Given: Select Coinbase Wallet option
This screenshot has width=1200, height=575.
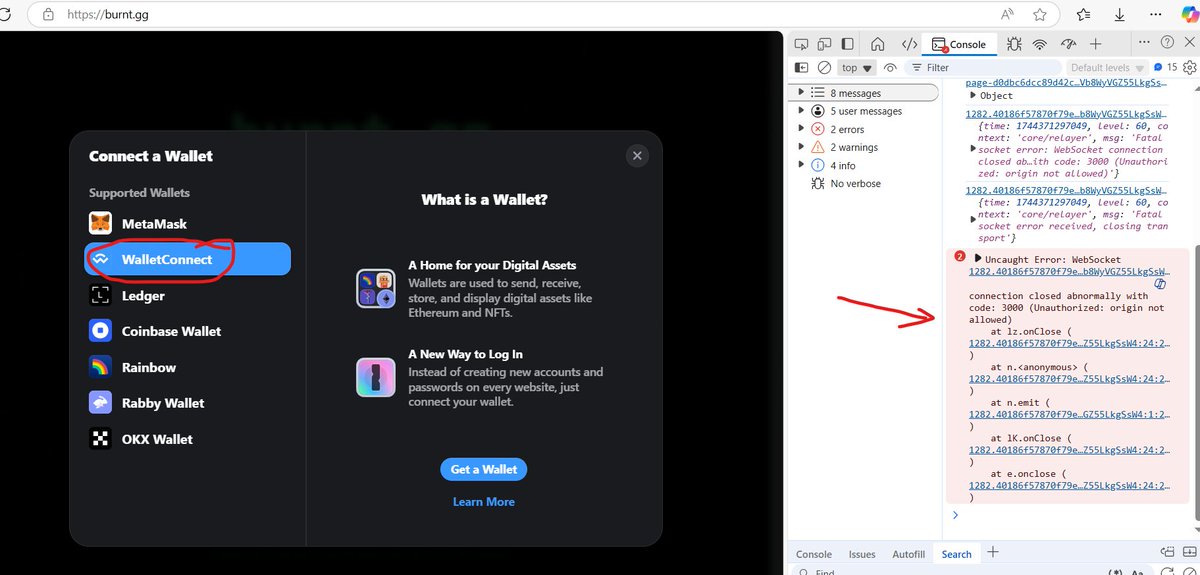Looking at the screenshot, I should pyautogui.click(x=188, y=331).
